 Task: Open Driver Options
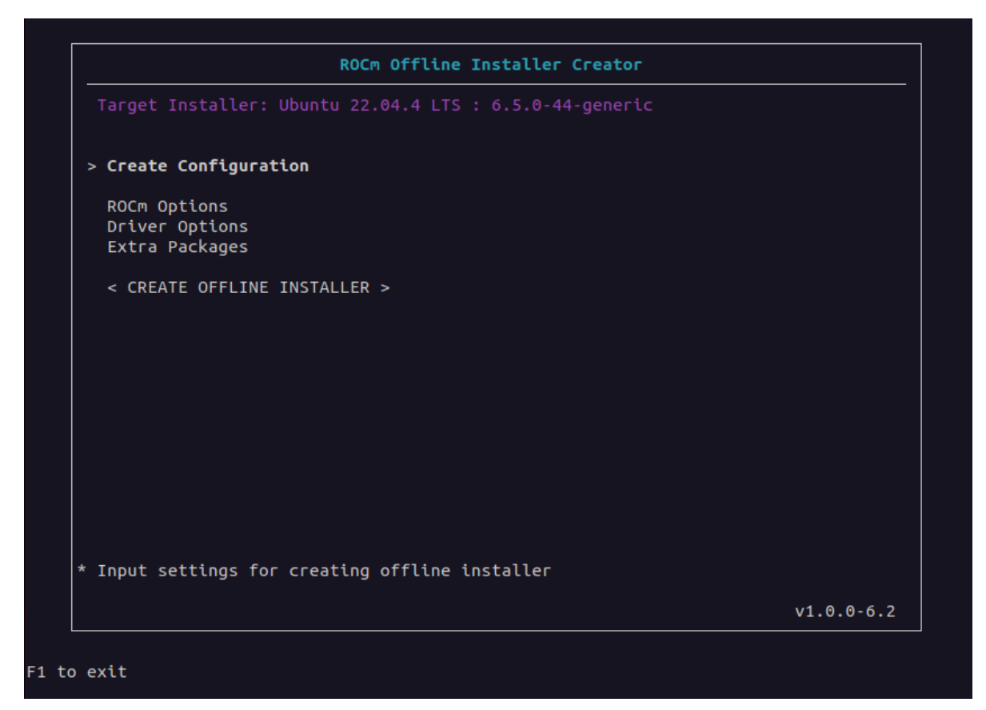pyautogui.click(x=177, y=227)
